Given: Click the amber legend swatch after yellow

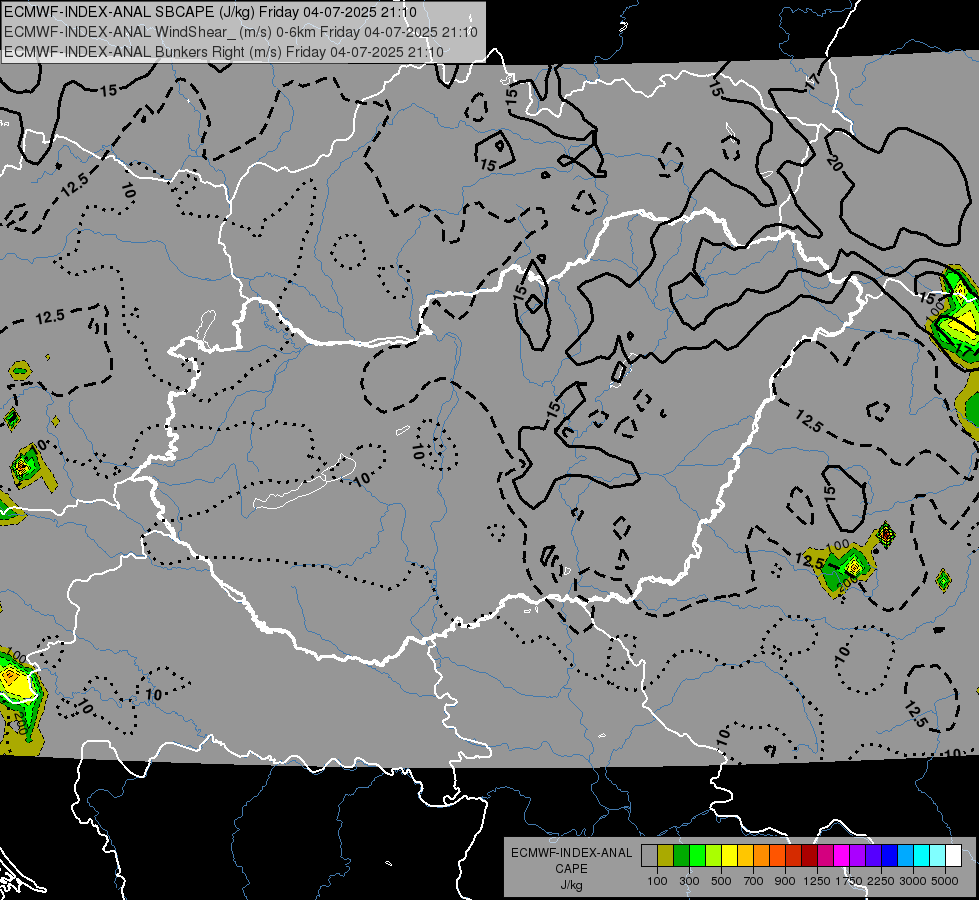Looking at the screenshot, I should click(745, 856).
